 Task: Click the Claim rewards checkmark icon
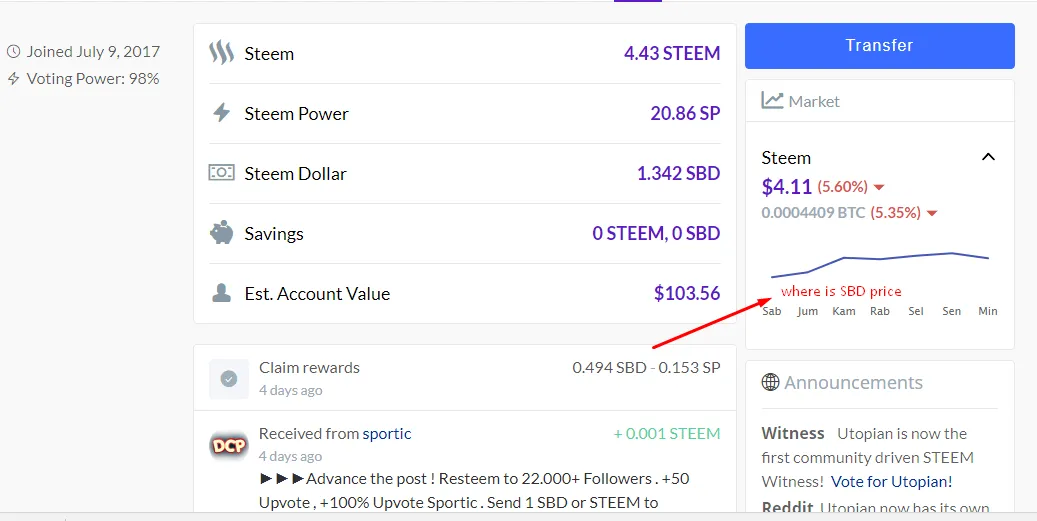coord(229,379)
